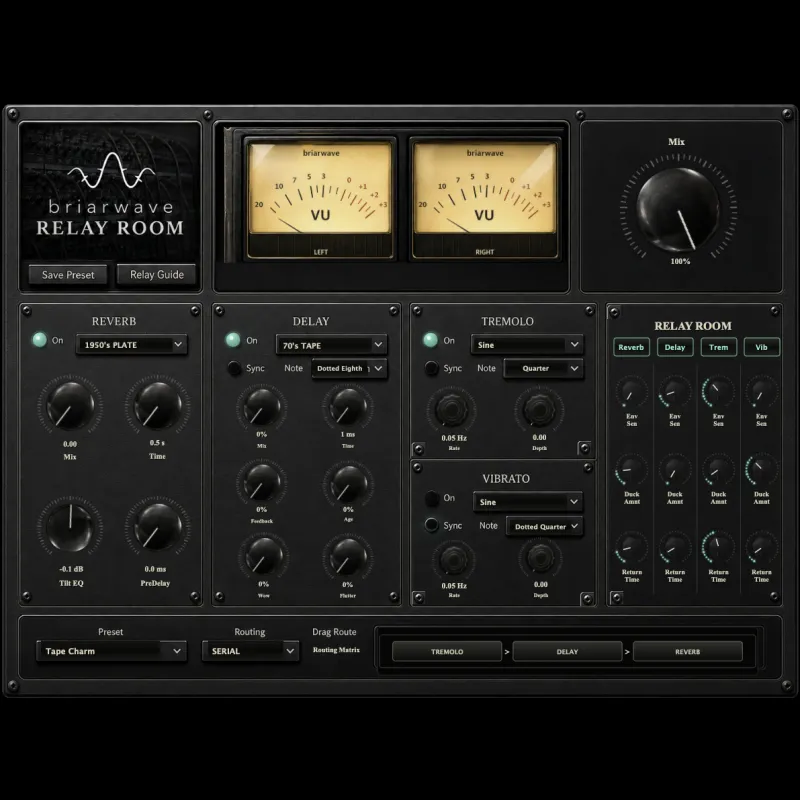Open the Vibrato Sine waveform dropdown

[x=528, y=502]
